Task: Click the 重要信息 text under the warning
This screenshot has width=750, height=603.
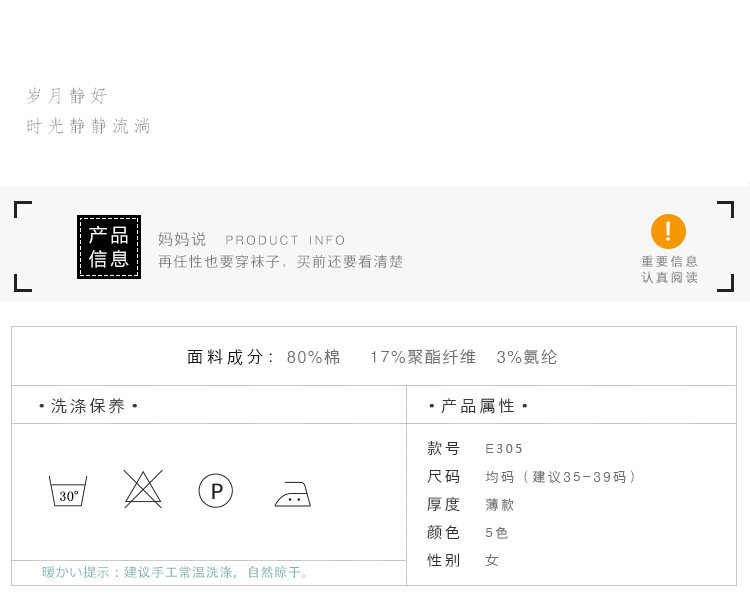Action: [x=669, y=261]
